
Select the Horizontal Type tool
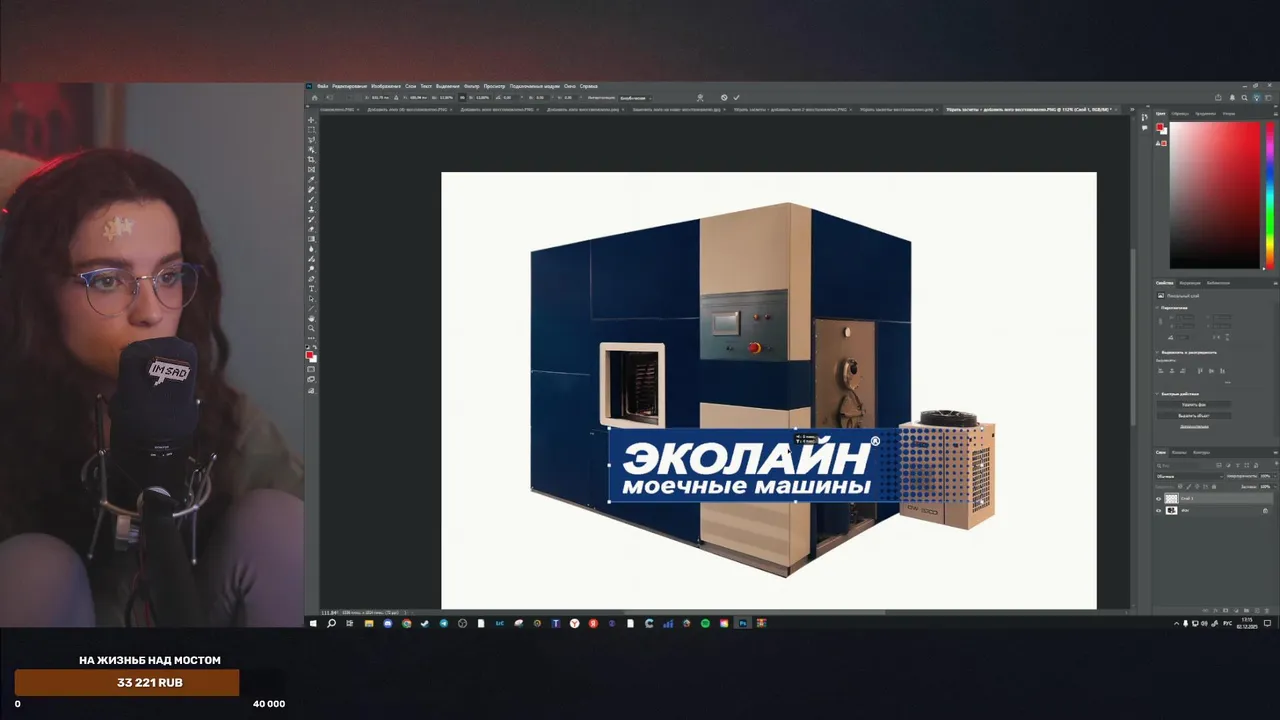click(x=311, y=288)
